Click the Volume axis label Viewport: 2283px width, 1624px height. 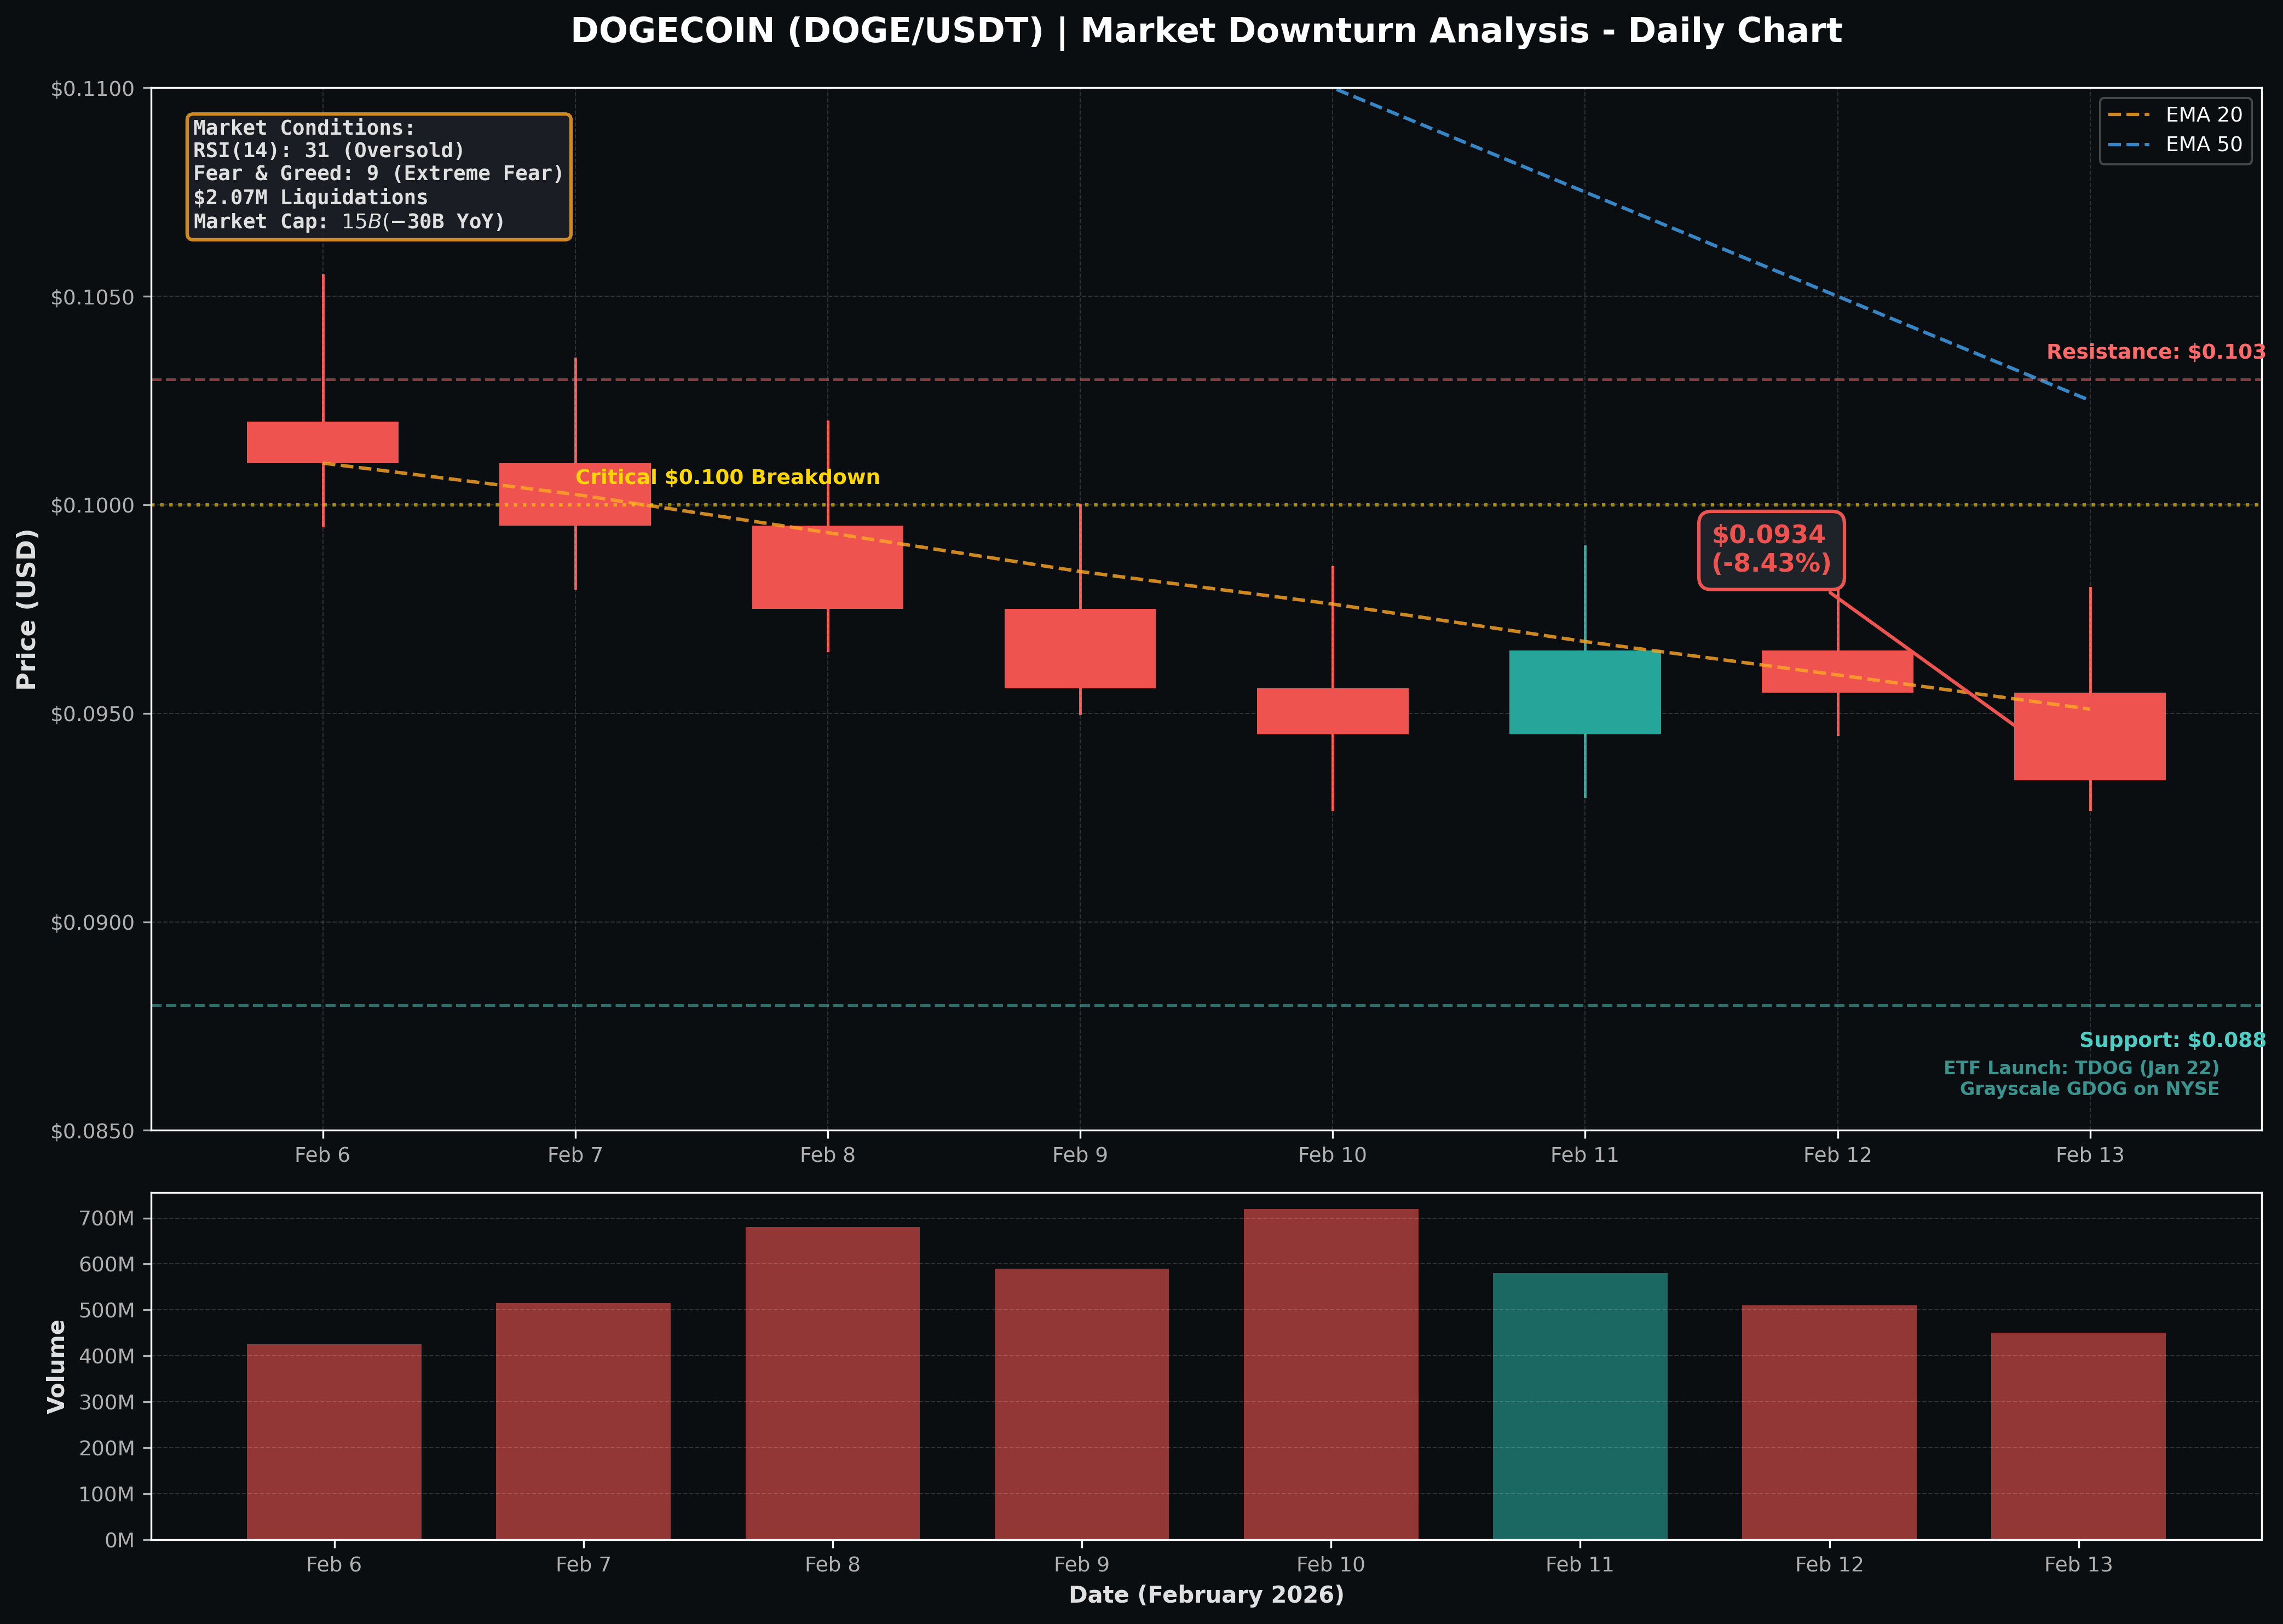(57, 1366)
